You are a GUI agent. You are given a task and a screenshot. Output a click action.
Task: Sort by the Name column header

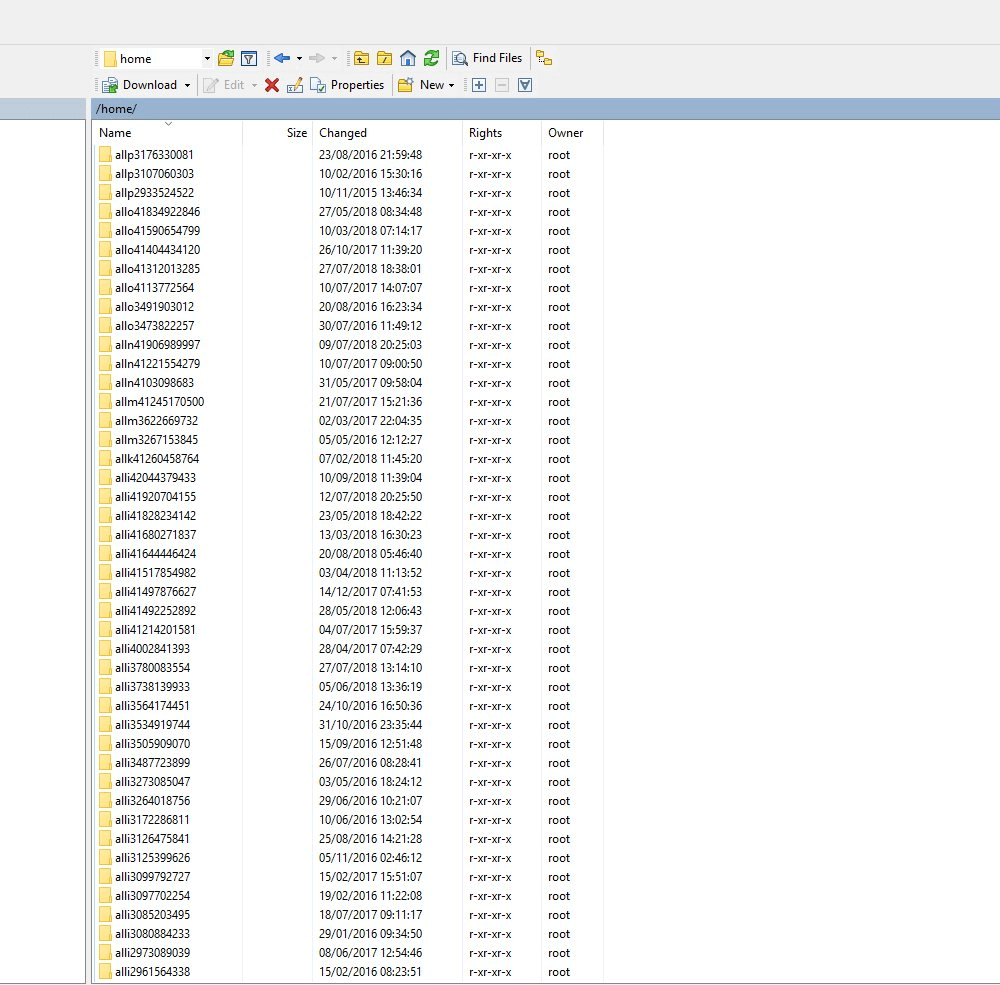click(168, 133)
